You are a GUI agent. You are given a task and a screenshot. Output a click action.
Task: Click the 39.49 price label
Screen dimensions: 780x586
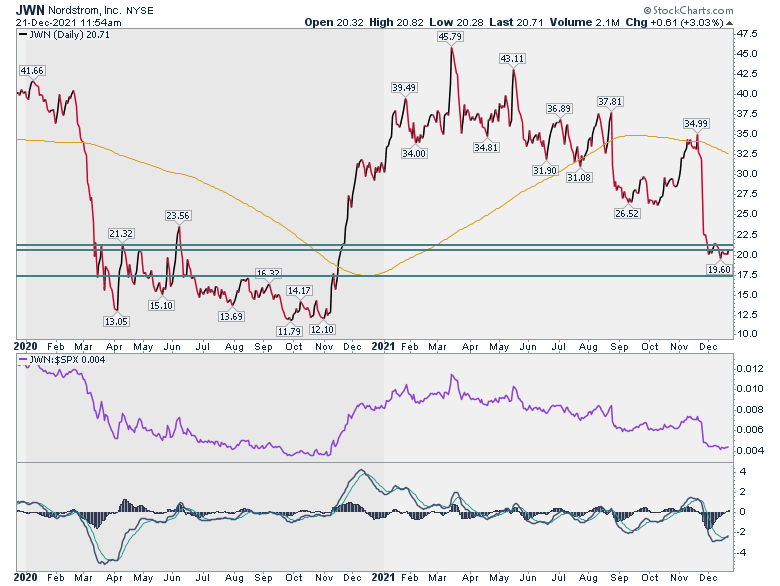(x=404, y=88)
